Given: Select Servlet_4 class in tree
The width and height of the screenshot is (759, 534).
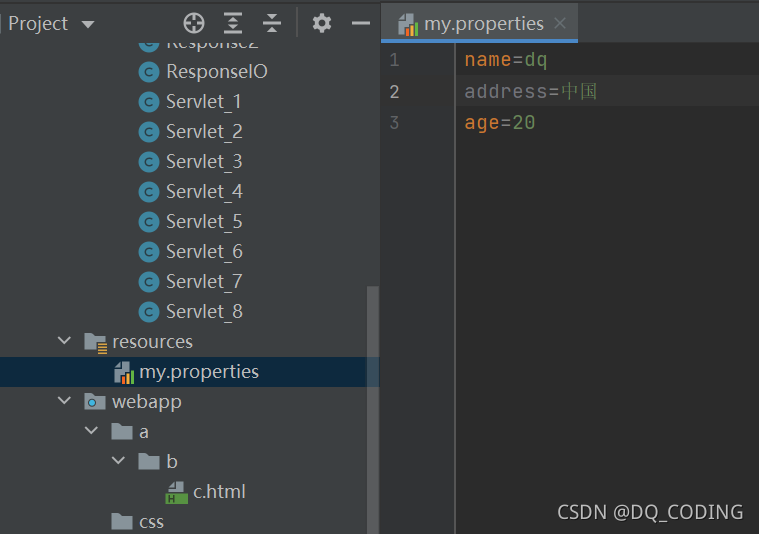Looking at the screenshot, I should pyautogui.click(x=204, y=192).
